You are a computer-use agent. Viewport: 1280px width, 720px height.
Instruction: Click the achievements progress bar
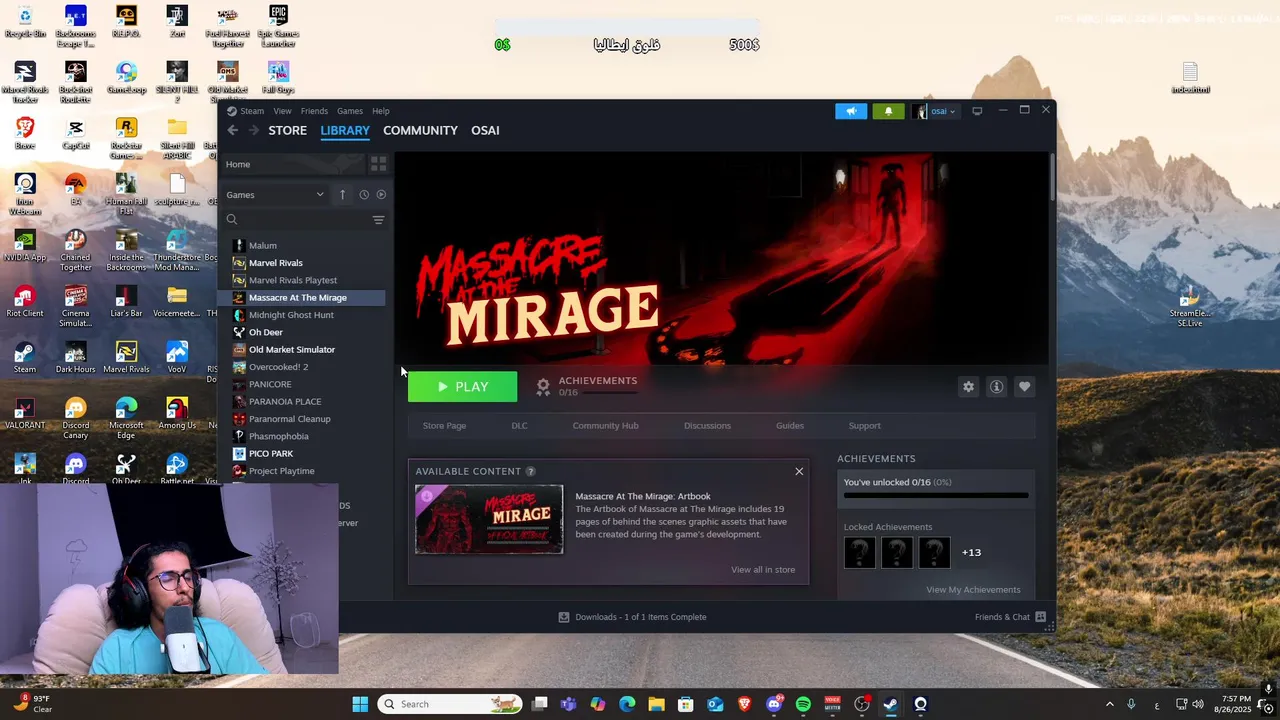click(936, 495)
